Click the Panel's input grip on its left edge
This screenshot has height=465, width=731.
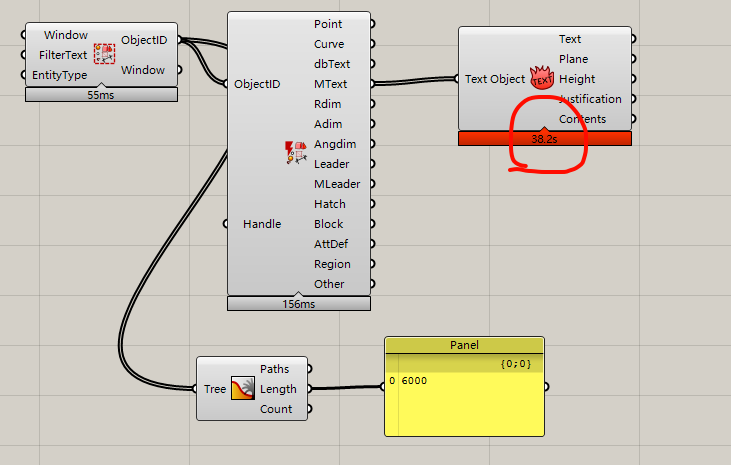(382, 387)
